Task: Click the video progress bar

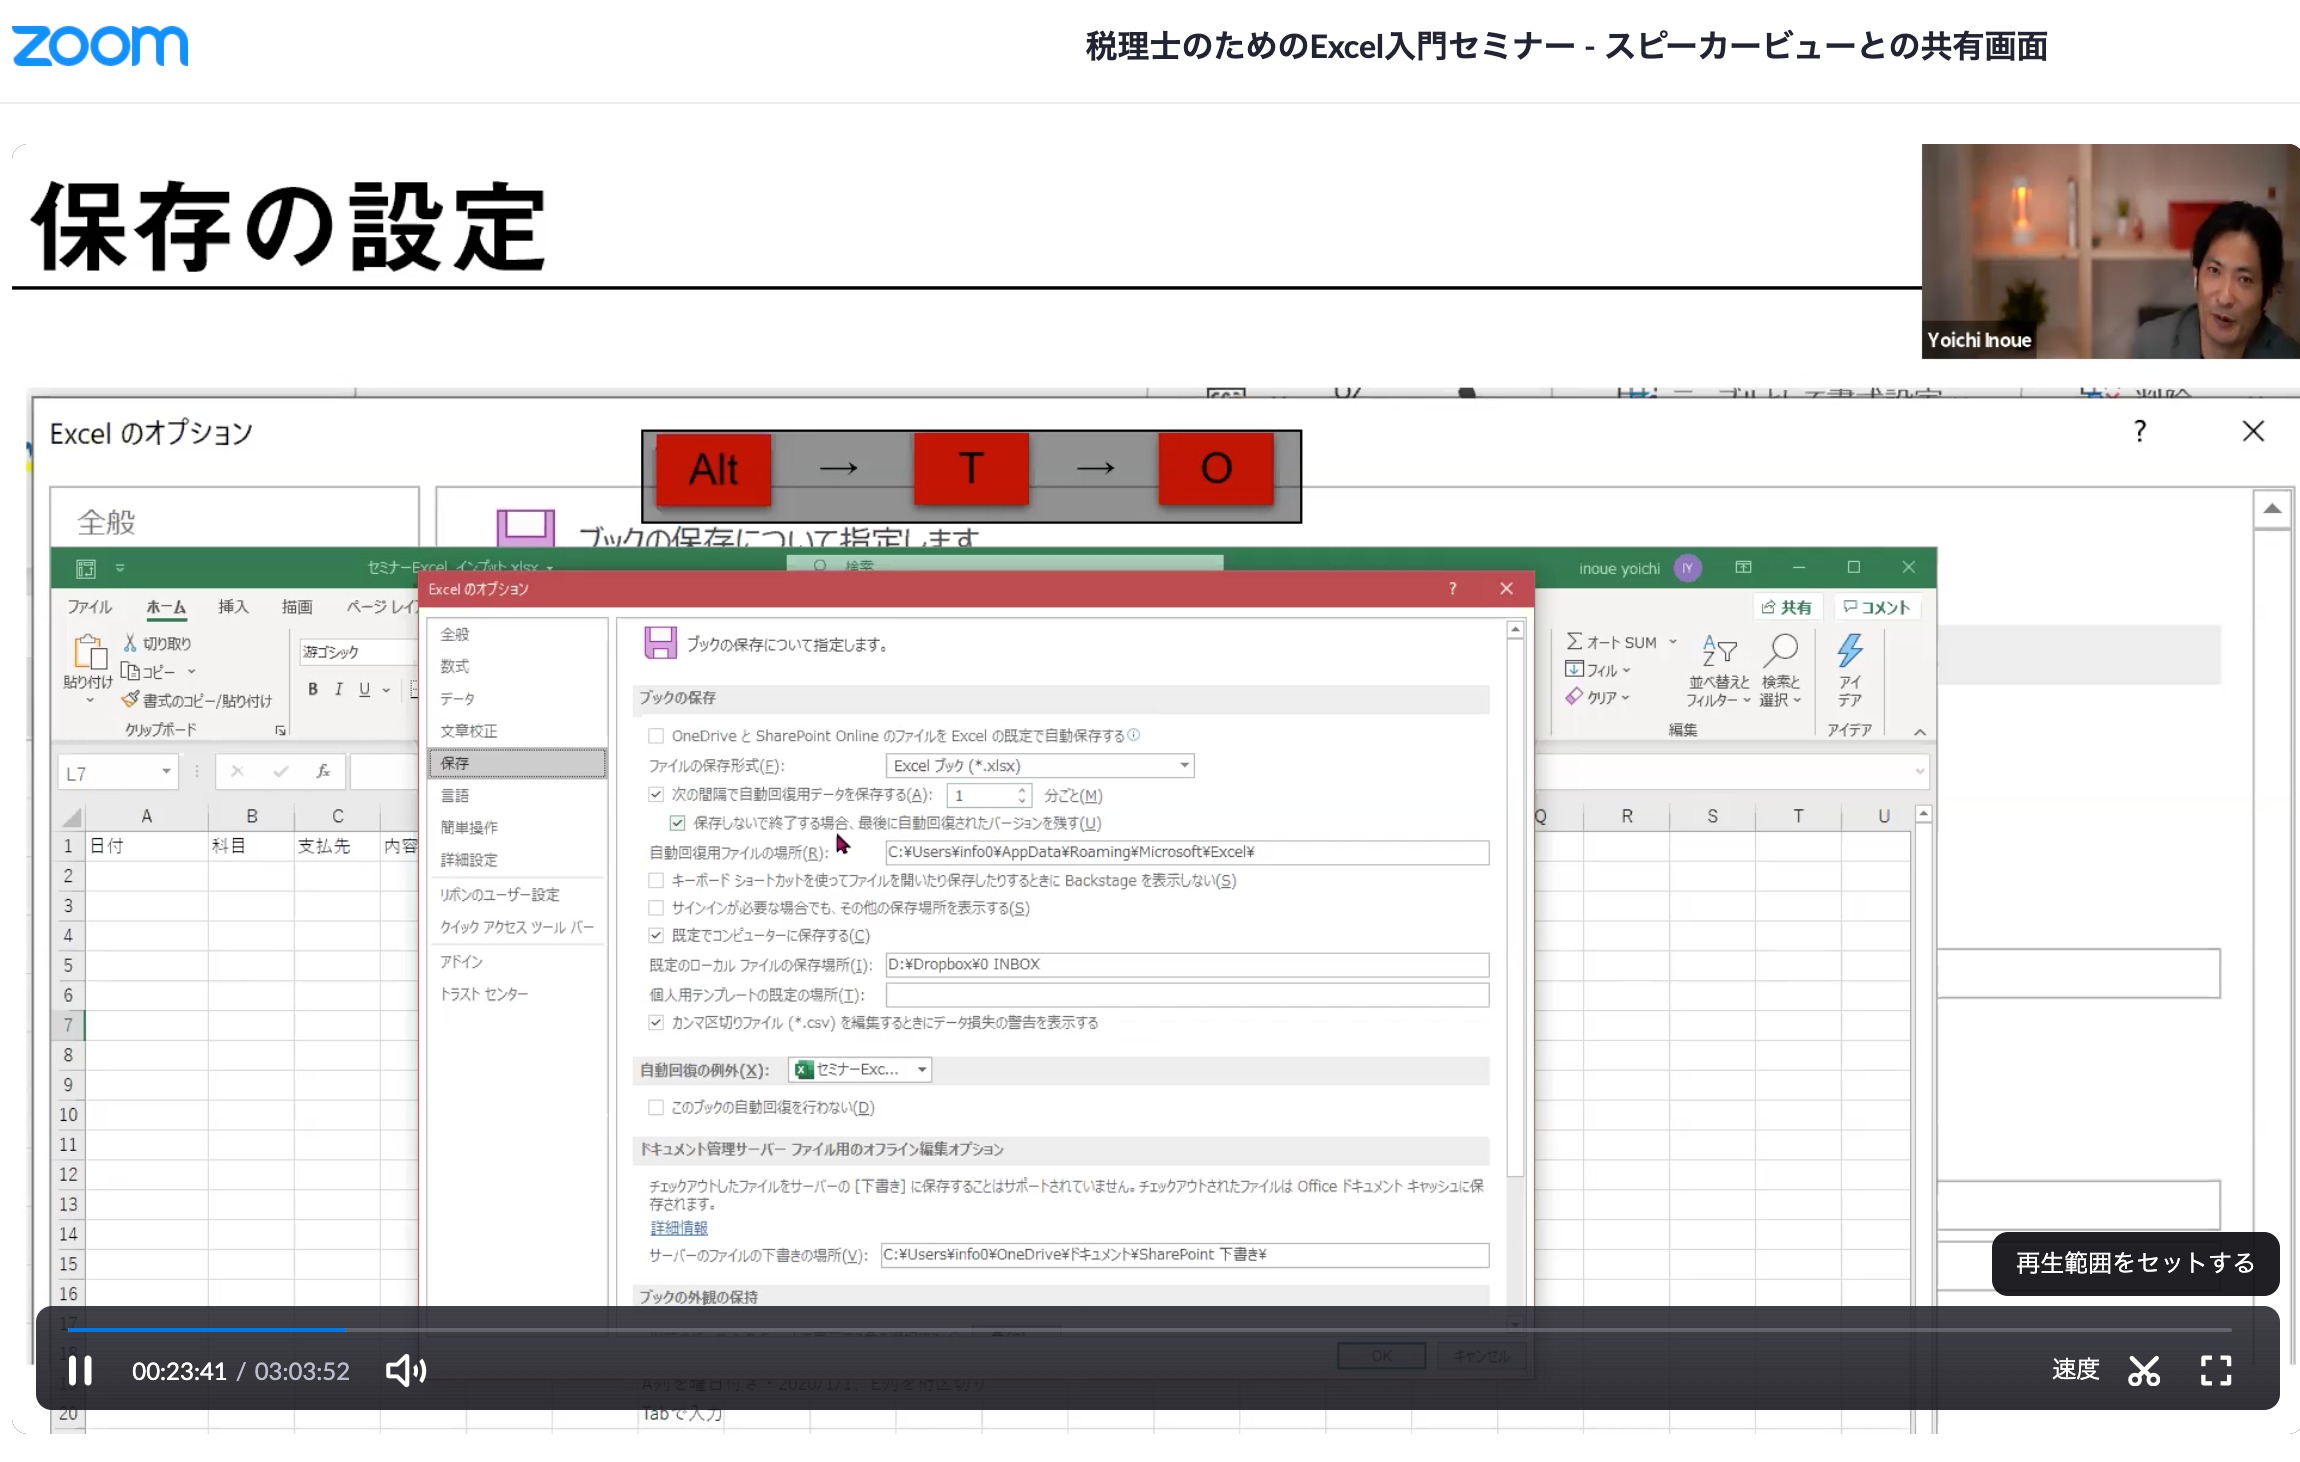Action: click(1150, 1330)
